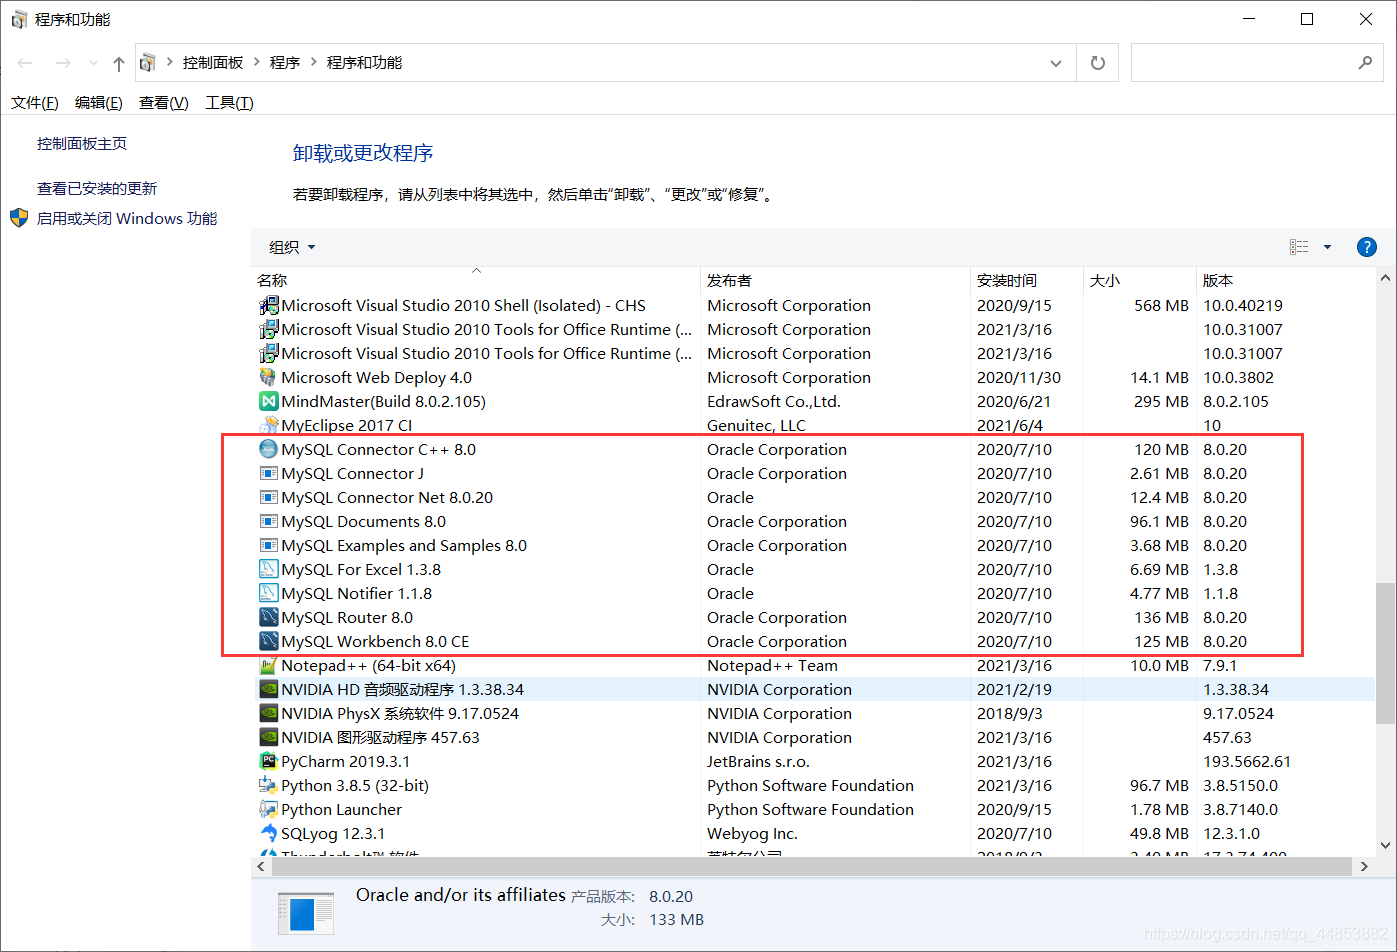Go up one level with the up arrow
1397x952 pixels.
click(x=119, y=64)
